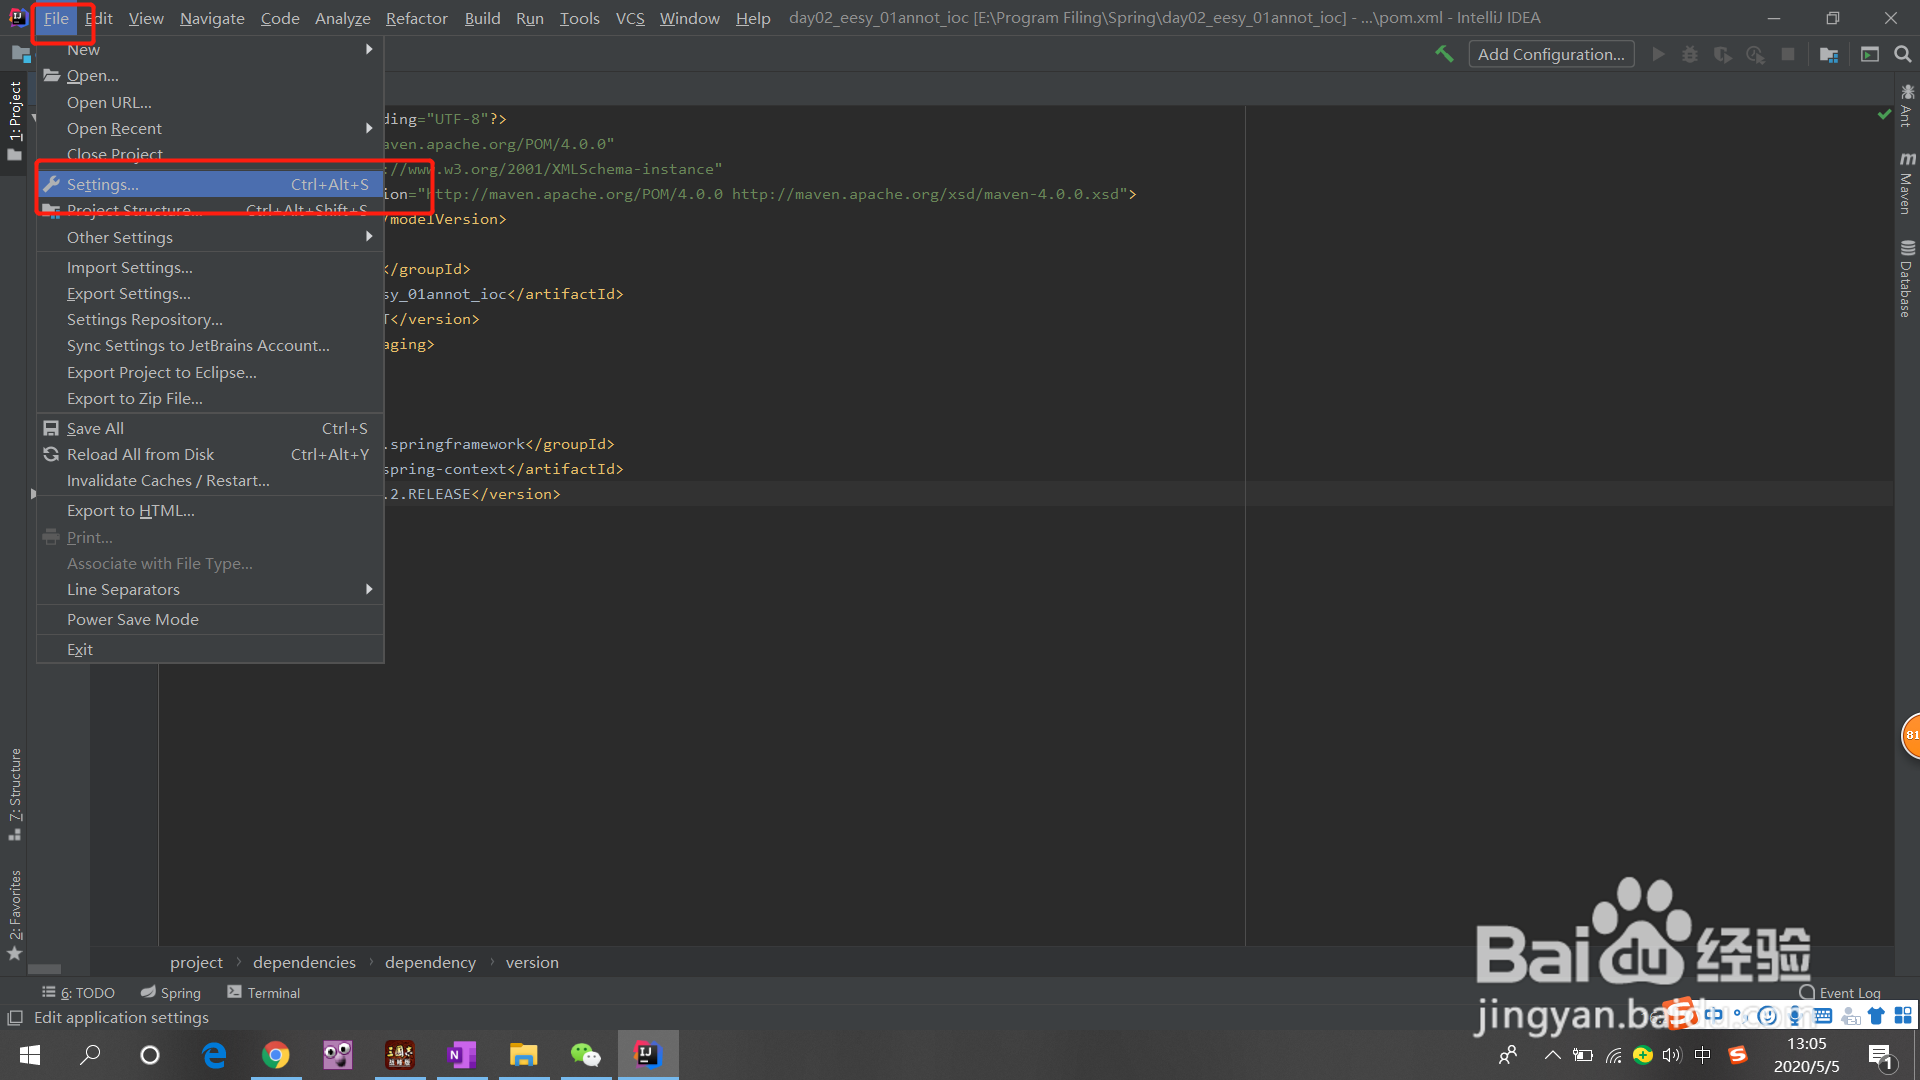This screenshot has height=1080, width=1920.
Task: Open the Windows notification center
Action: coord(1880,1055)
